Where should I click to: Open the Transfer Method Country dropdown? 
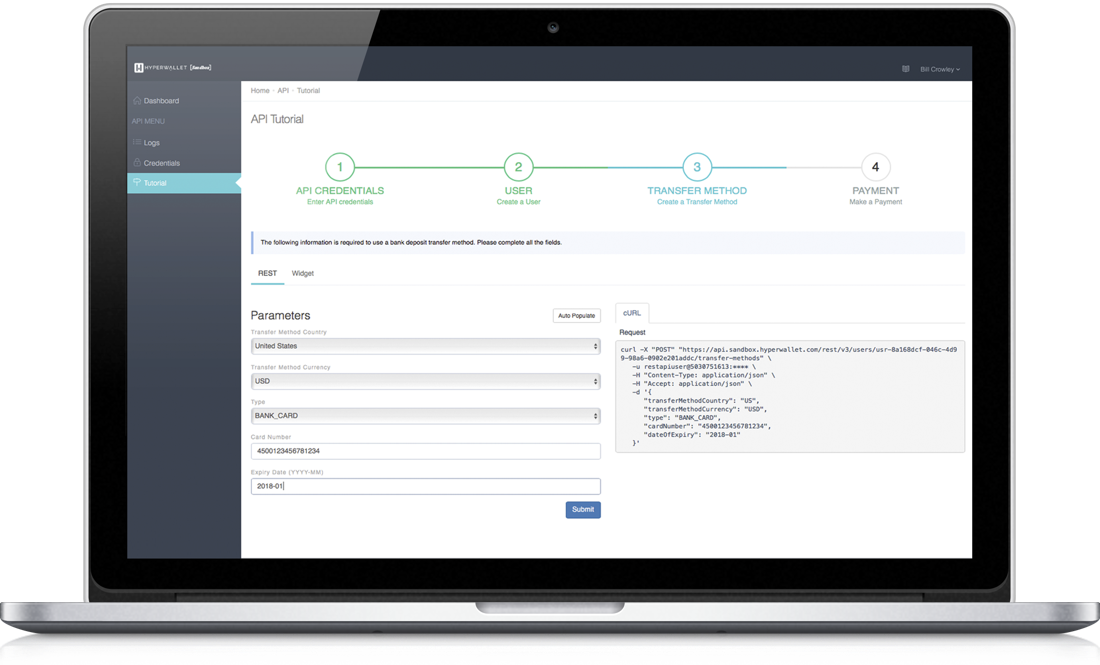tap(426, 346)
